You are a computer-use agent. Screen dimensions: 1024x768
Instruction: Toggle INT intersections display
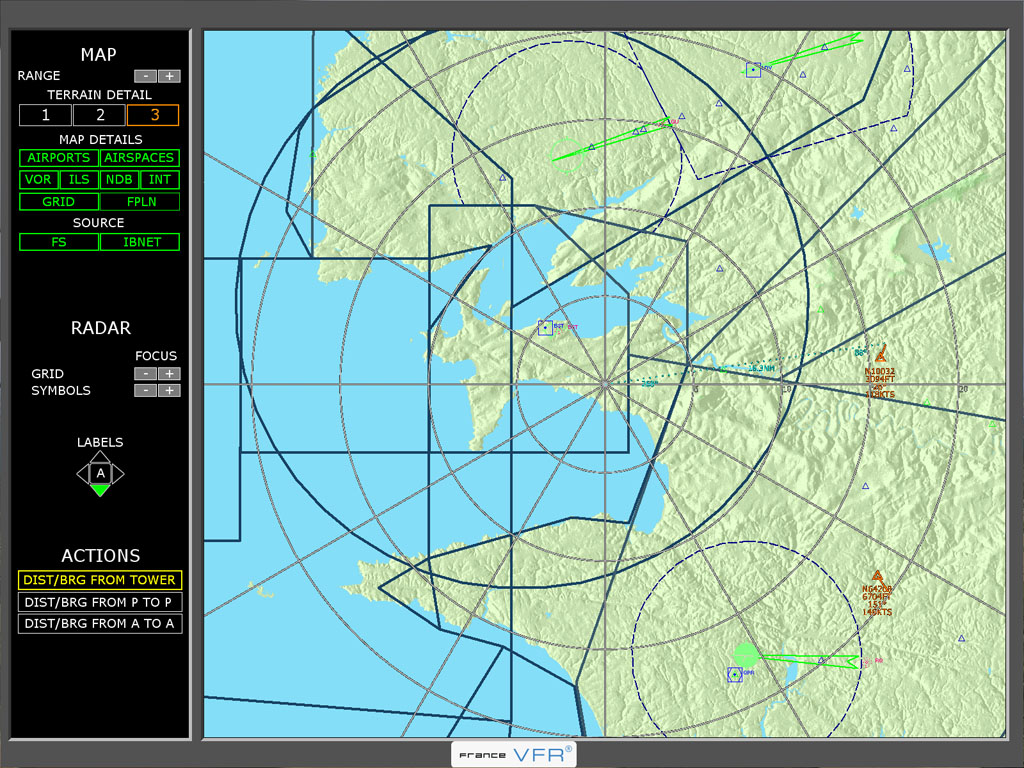point(160,180)
